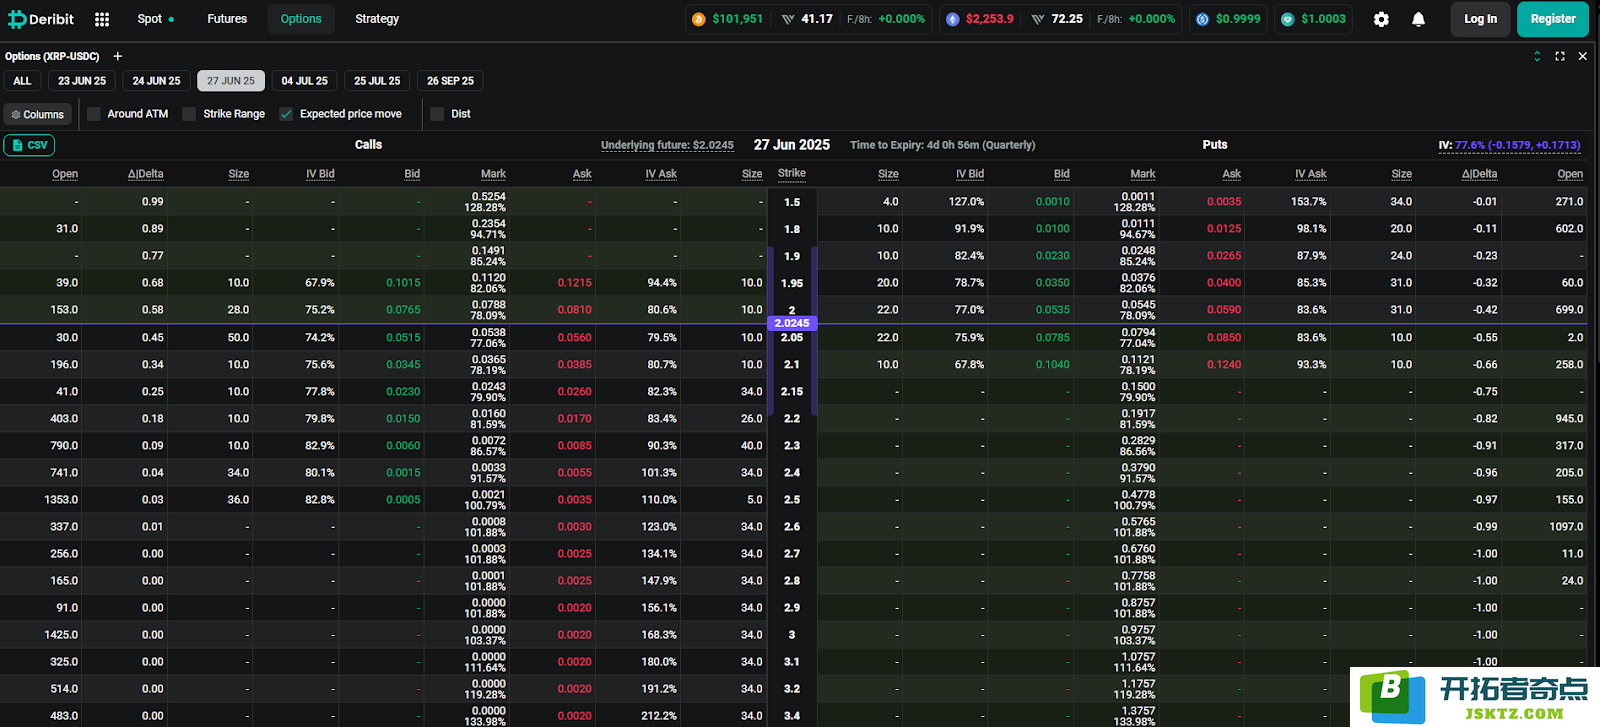The height and width of the screenshot is (727, 1600).
Task: Download the option chain as CSV
Action: (x=29, y=145)
